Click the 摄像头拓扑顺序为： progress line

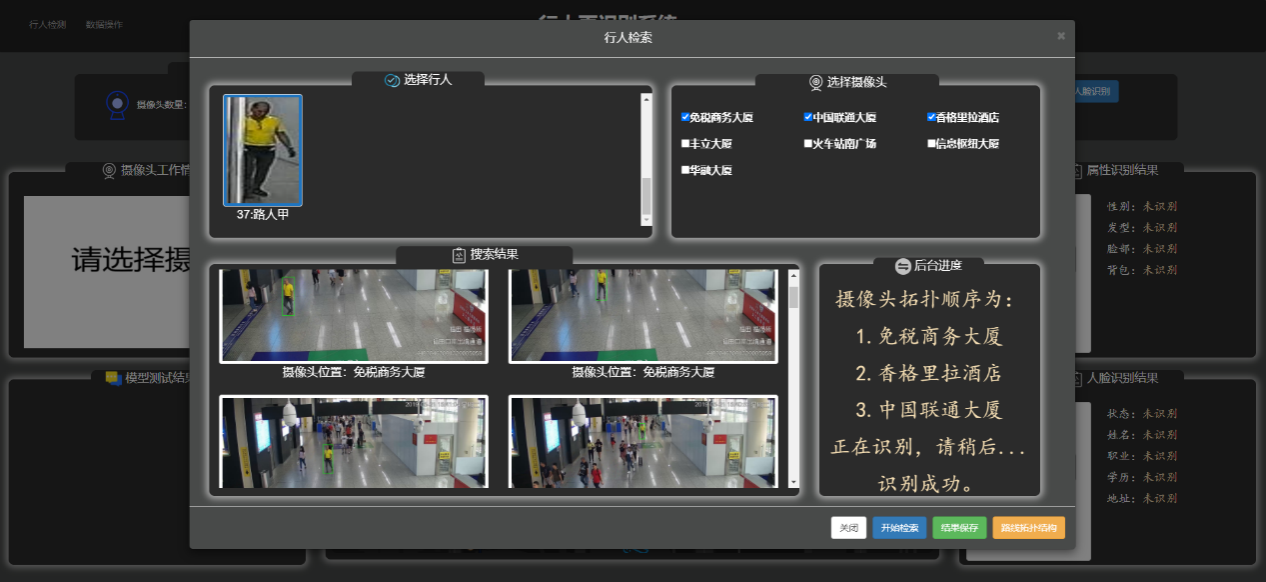pyautogui.click(x=925, y=299)
